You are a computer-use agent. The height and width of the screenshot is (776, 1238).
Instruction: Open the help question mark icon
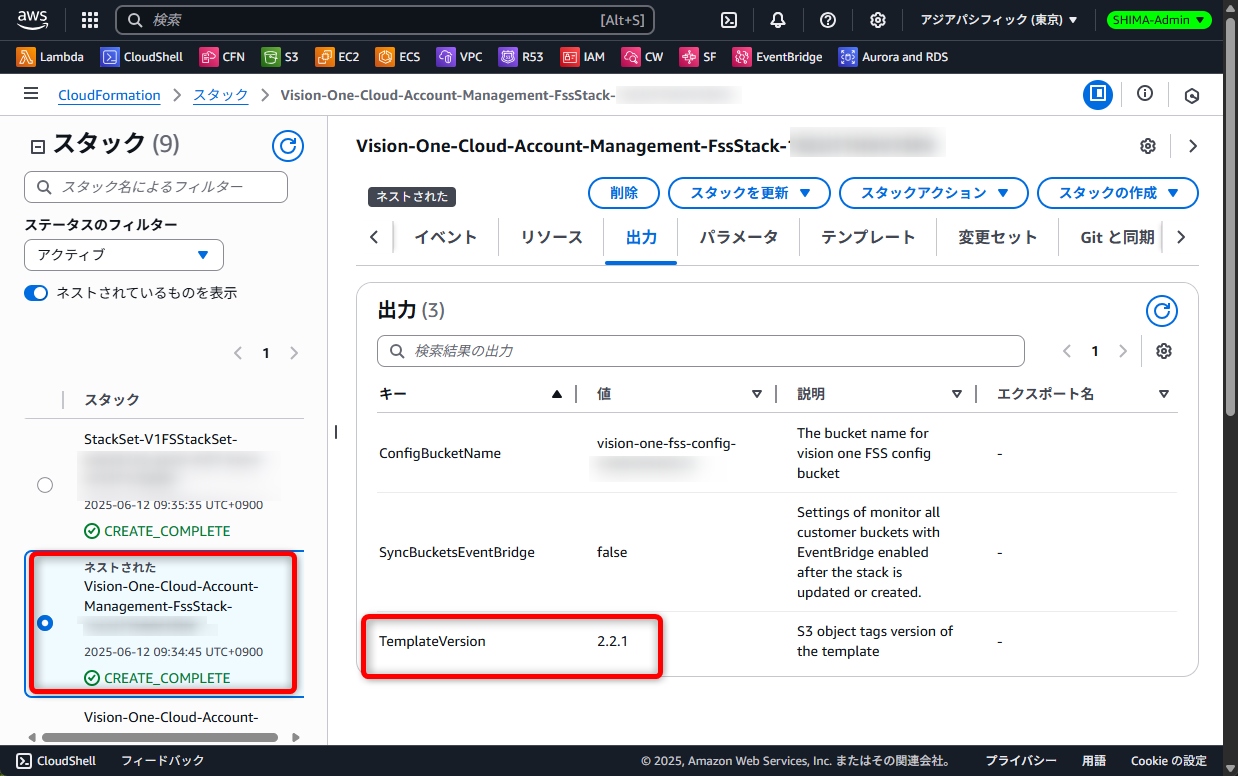pyautogui.click(x=828, y=20)
